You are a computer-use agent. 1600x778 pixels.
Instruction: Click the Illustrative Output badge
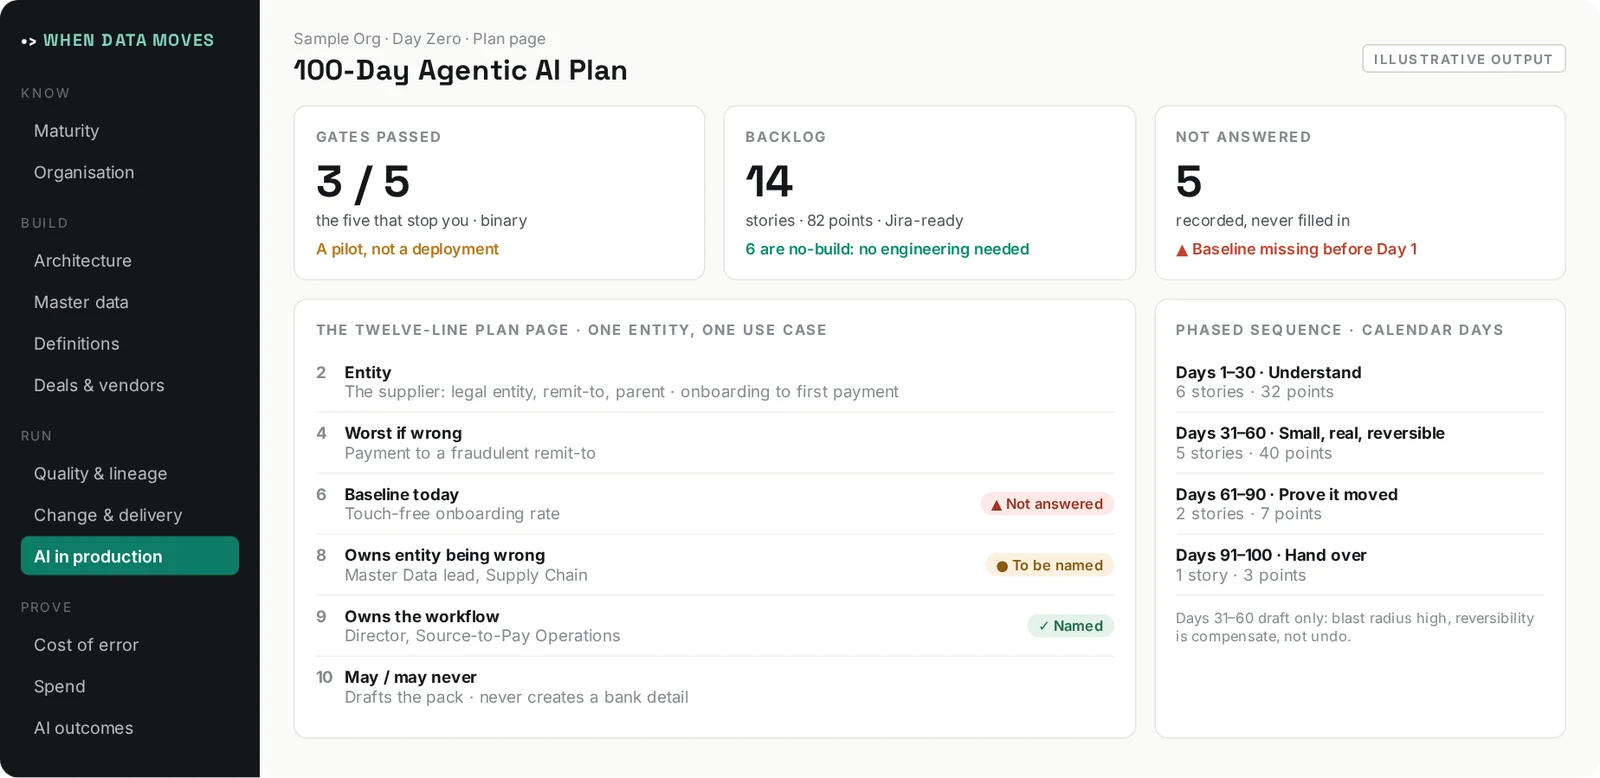coord(1463,59)
